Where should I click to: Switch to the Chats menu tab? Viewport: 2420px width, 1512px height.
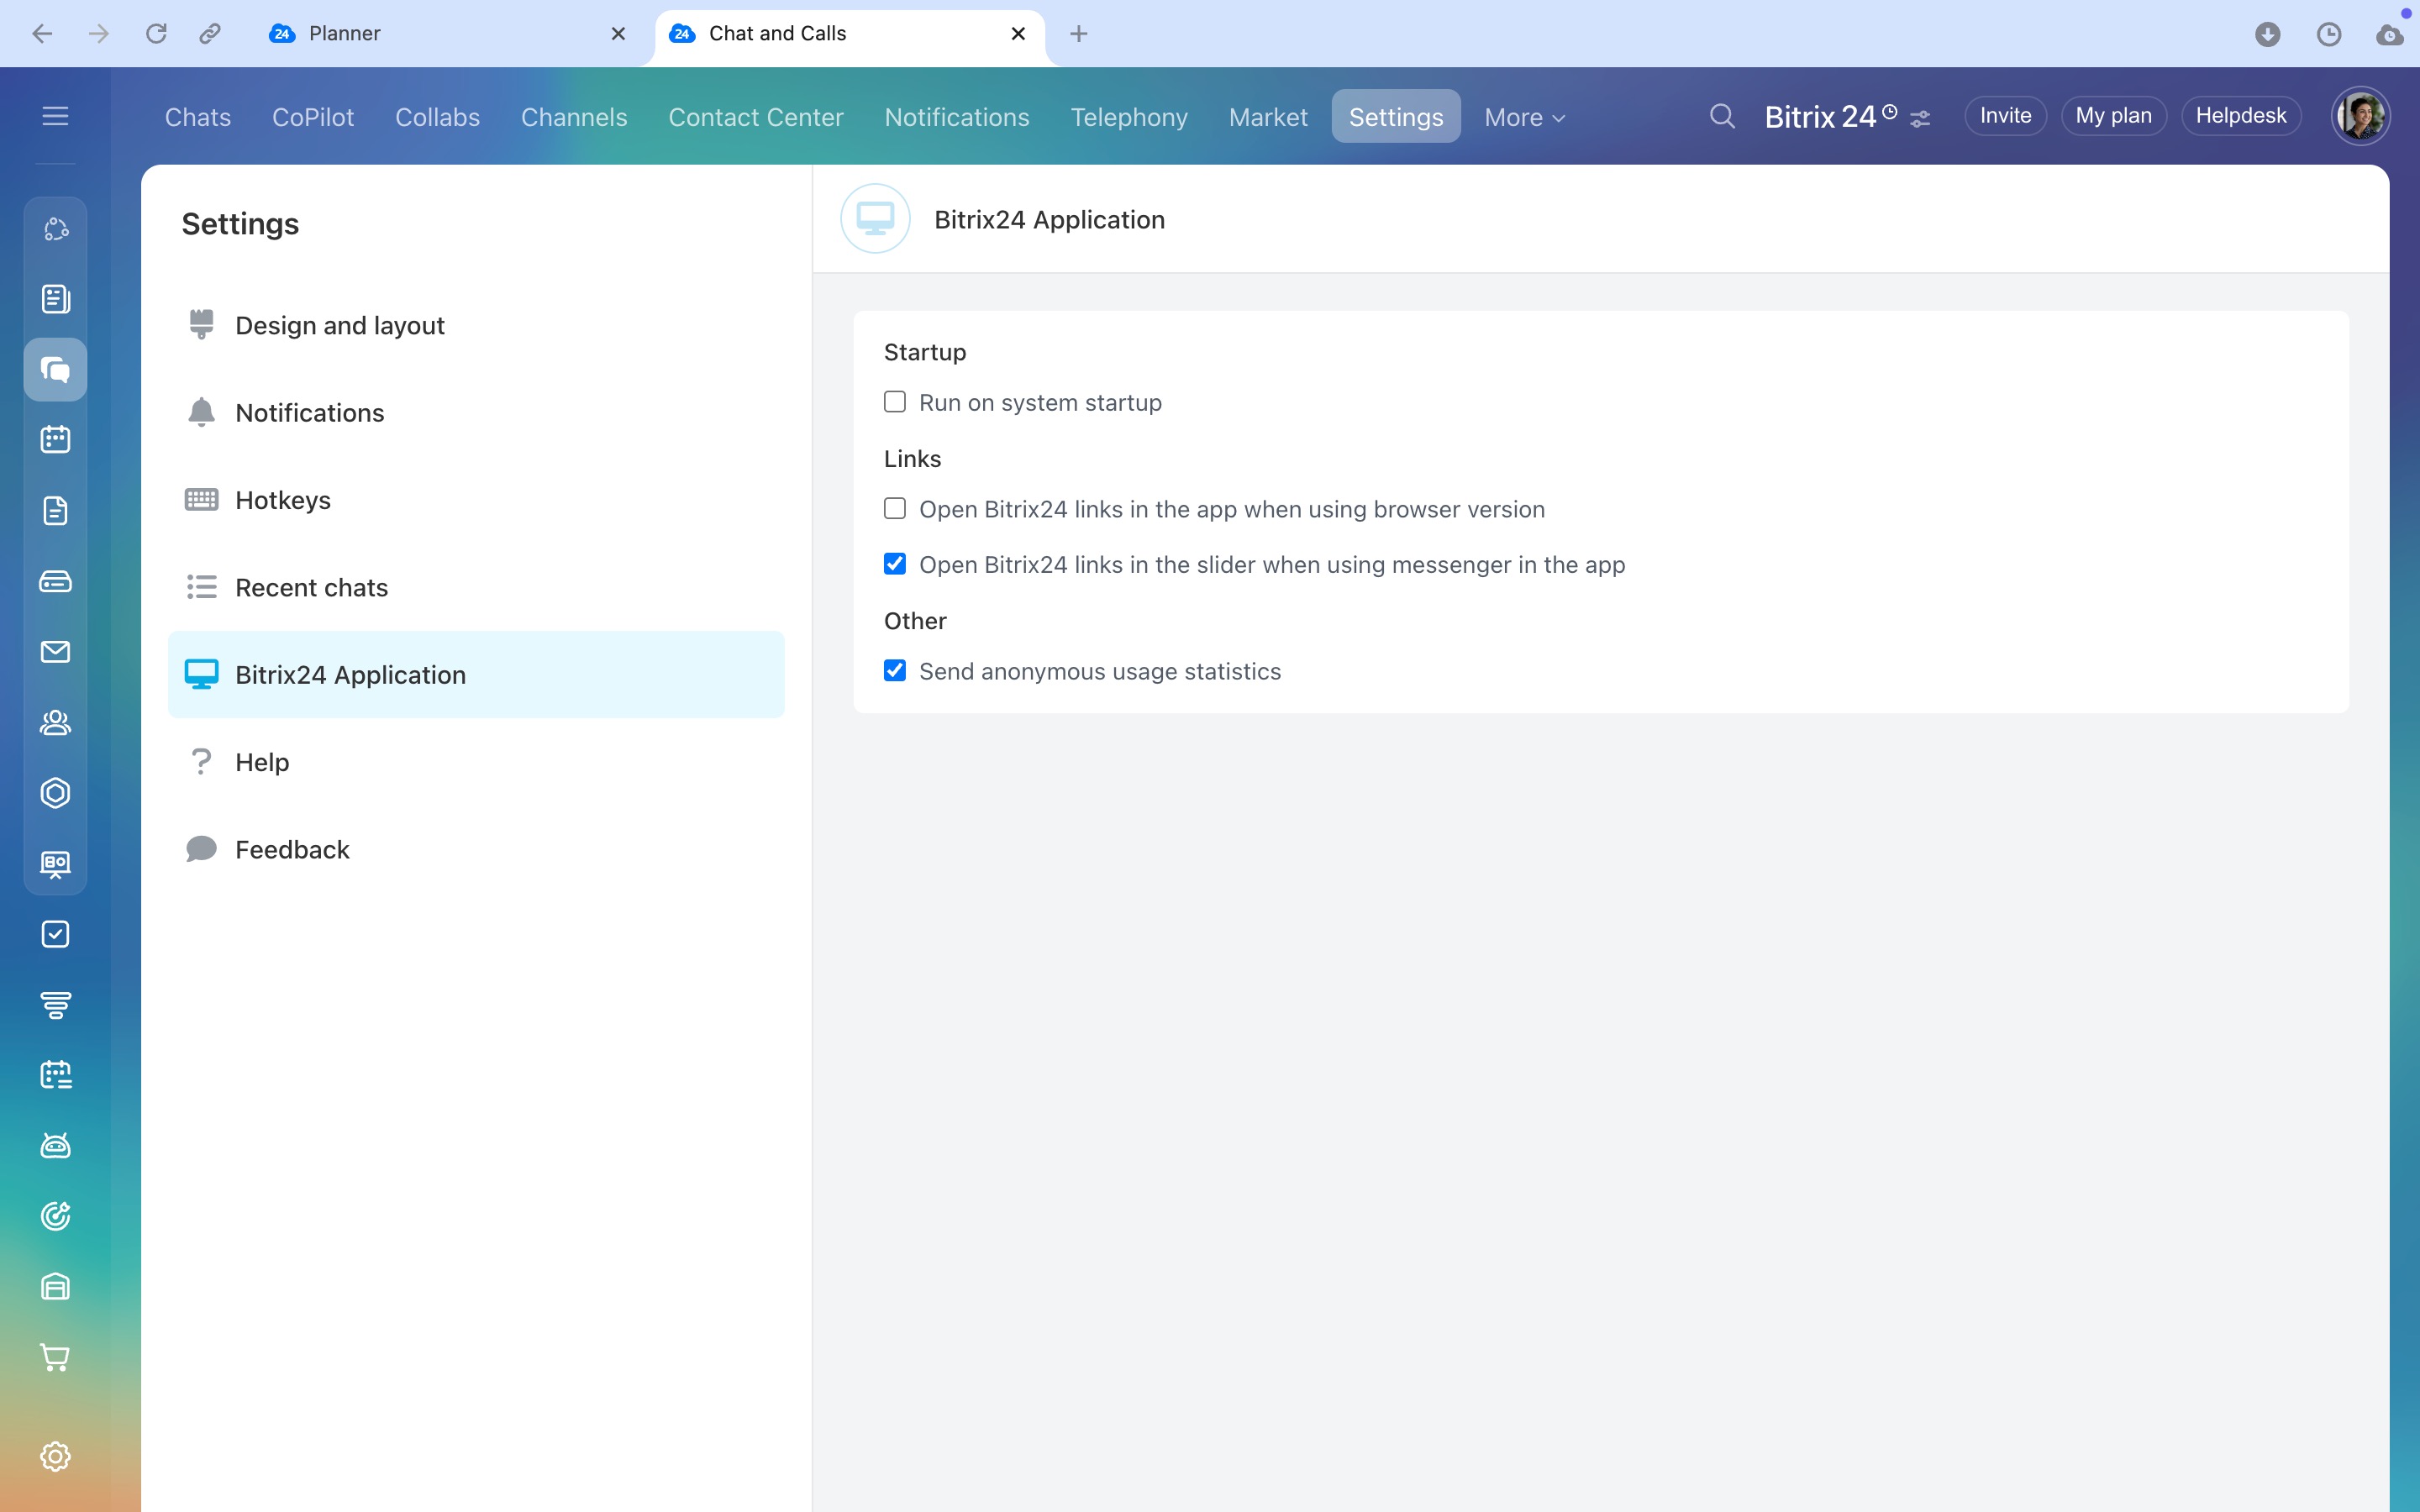198,117
